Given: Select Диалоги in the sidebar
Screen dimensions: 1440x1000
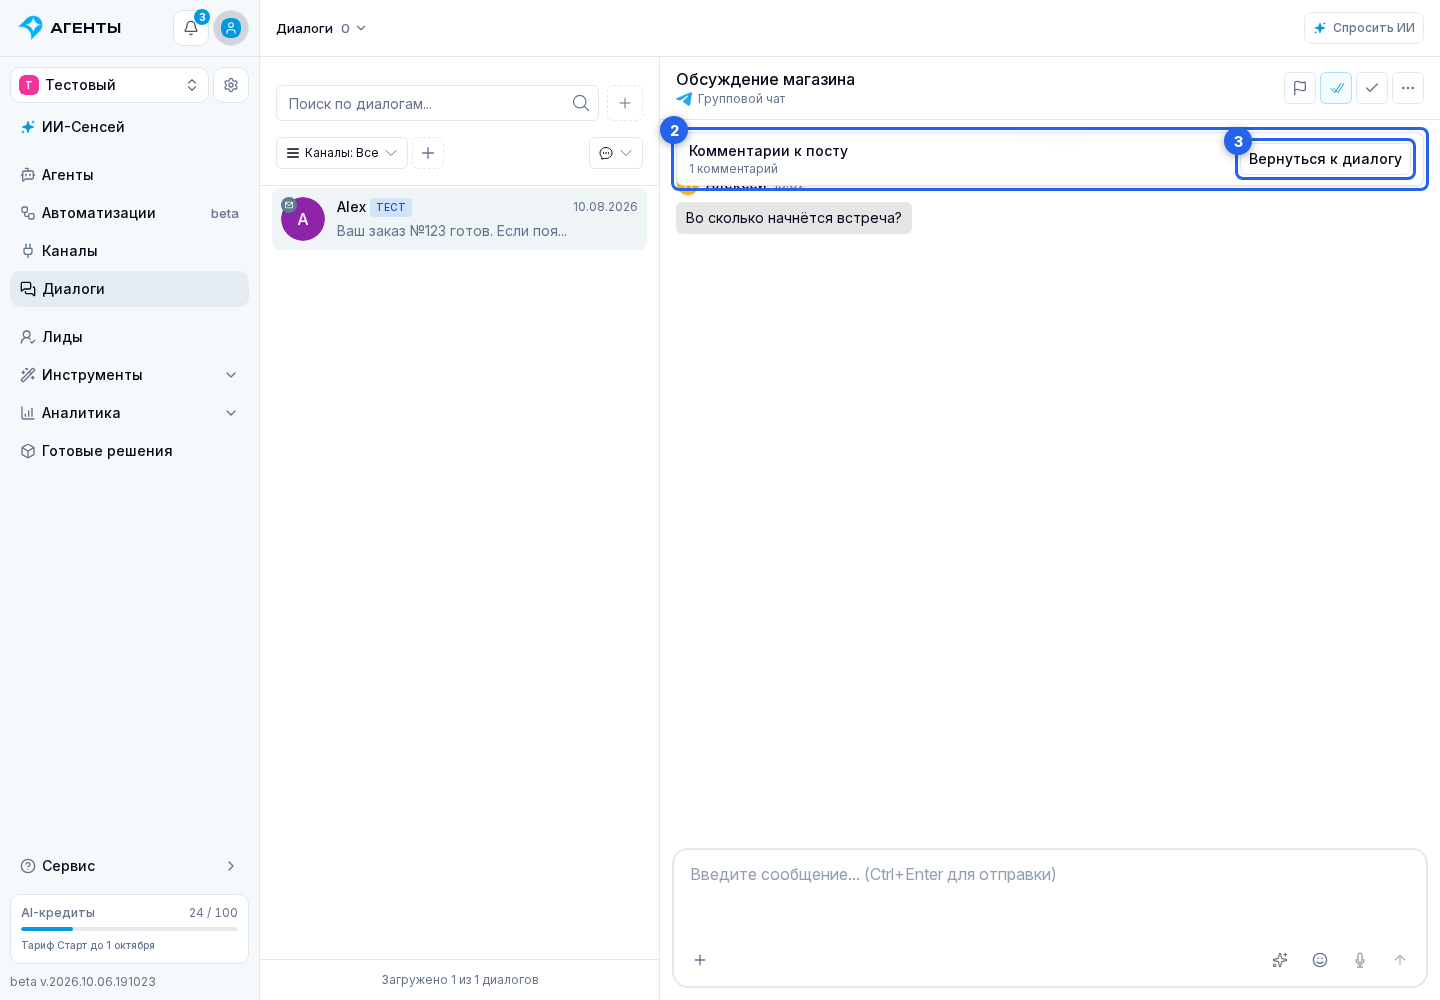Looking at the screenshot, I should (129, 289).
